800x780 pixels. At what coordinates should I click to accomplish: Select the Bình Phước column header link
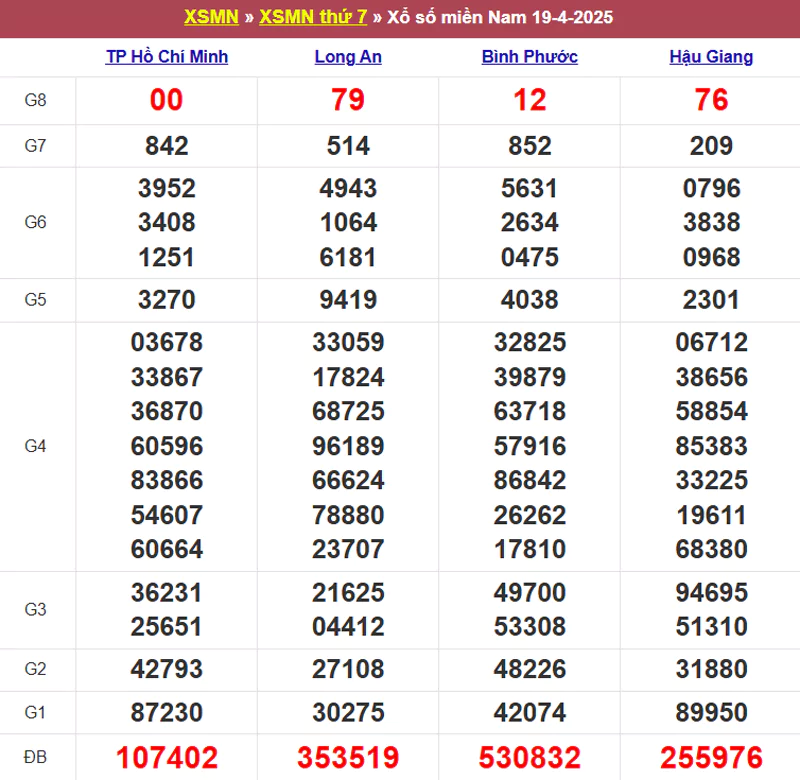point(530,57)
